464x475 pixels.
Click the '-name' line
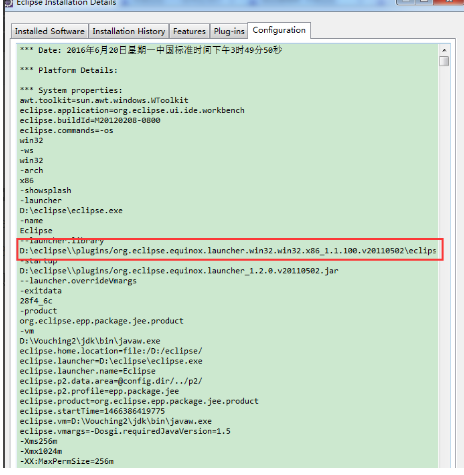[x=31, y=220]
